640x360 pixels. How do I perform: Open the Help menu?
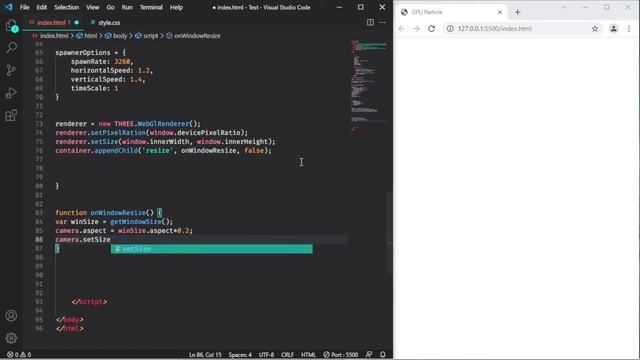click(176, 7)
